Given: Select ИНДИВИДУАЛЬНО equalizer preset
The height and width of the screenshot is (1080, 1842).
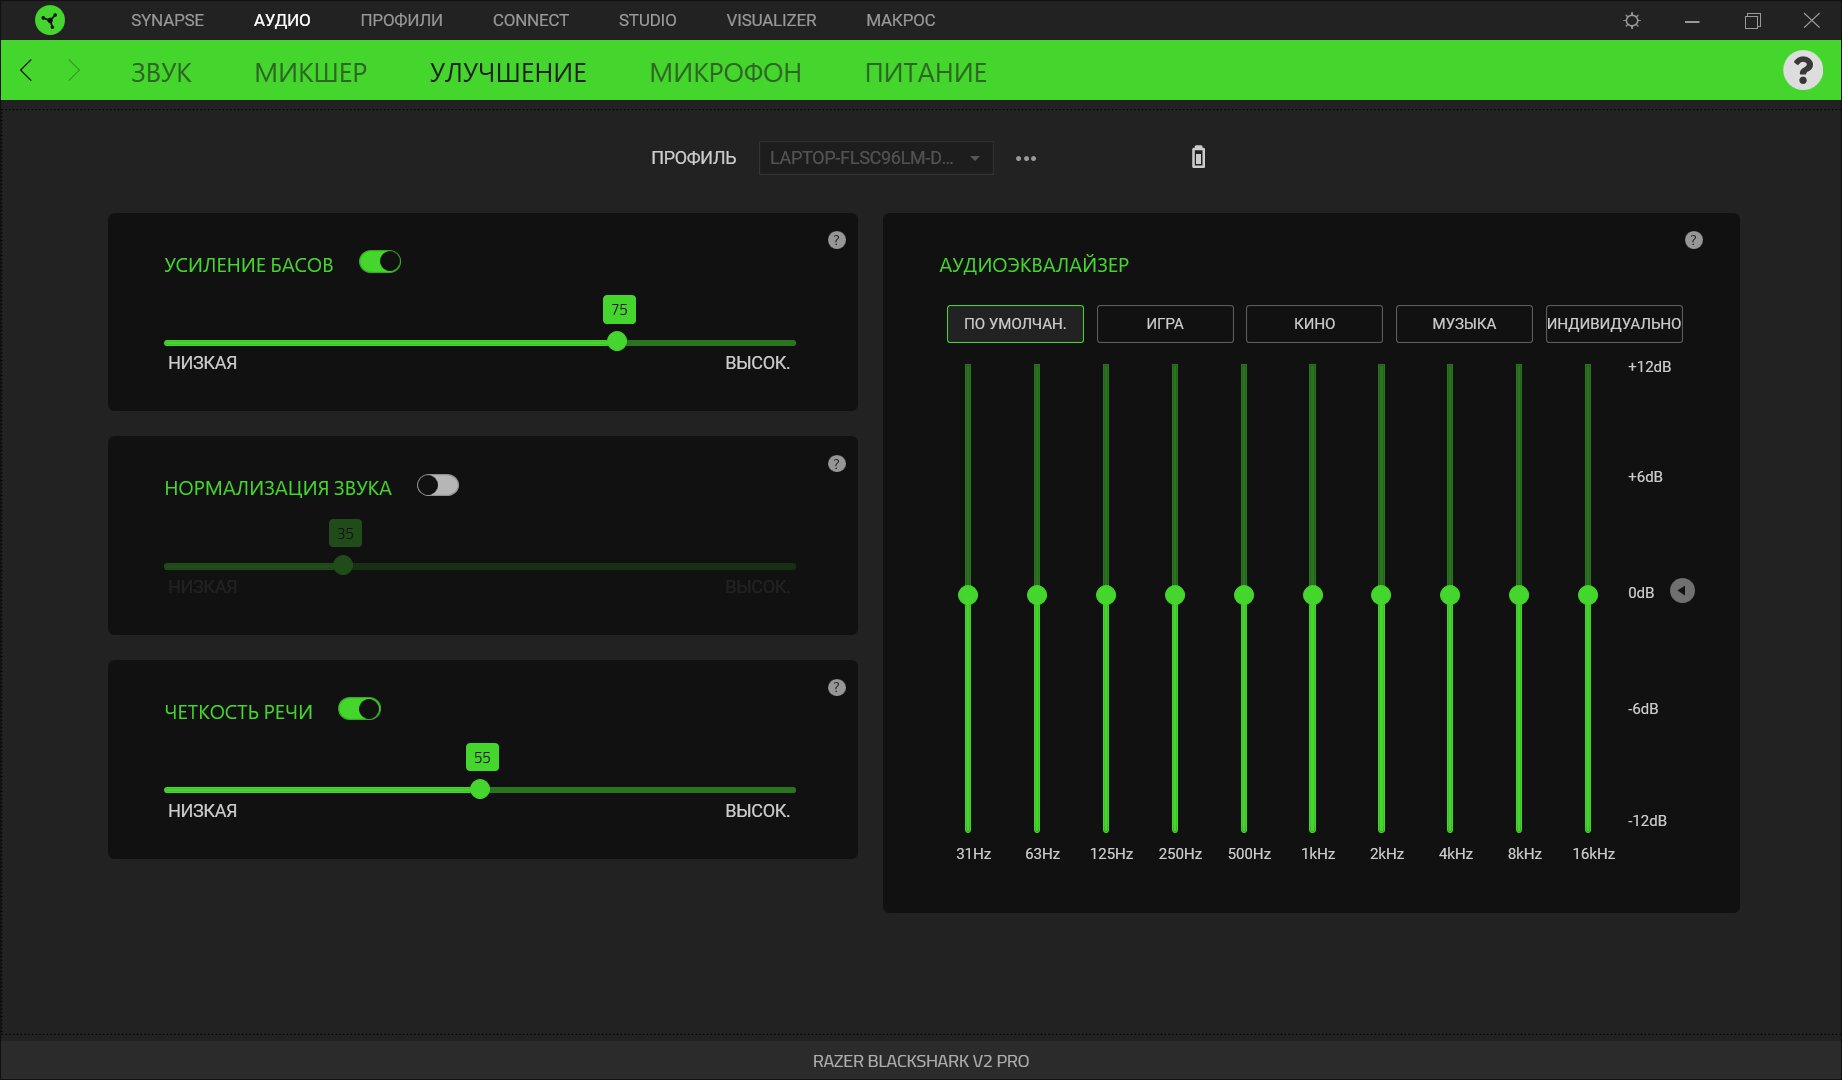Looking at the screenshot, I should click(x=1614, y=324).
